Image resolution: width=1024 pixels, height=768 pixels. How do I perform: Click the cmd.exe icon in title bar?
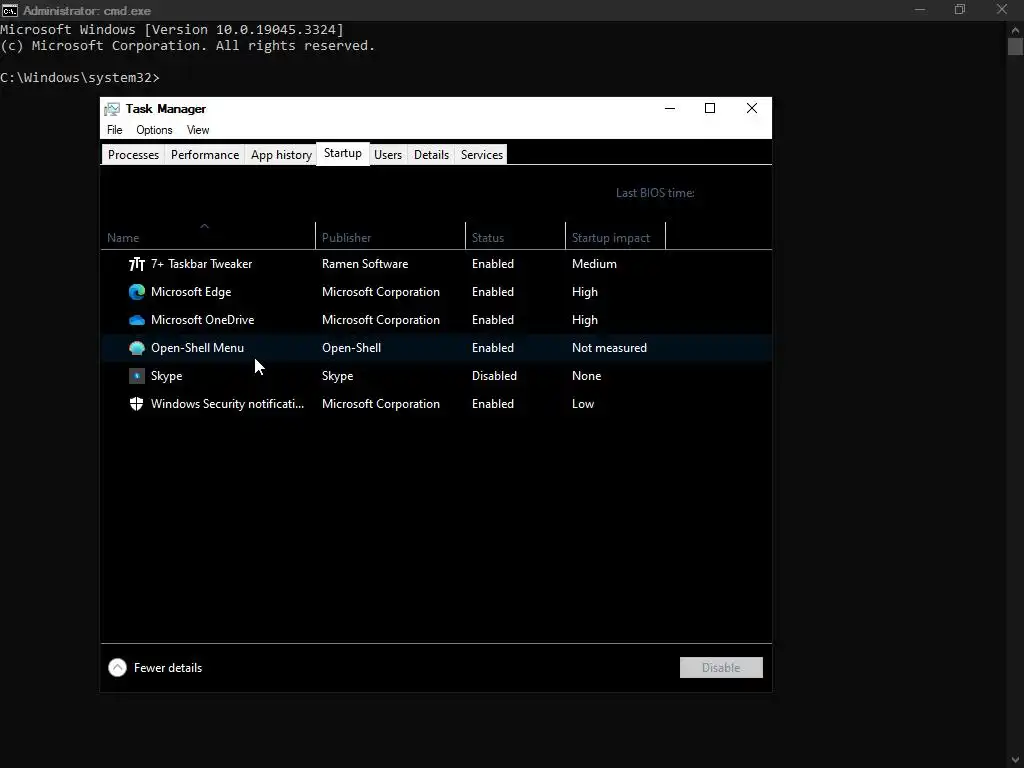tap(10, 10)
